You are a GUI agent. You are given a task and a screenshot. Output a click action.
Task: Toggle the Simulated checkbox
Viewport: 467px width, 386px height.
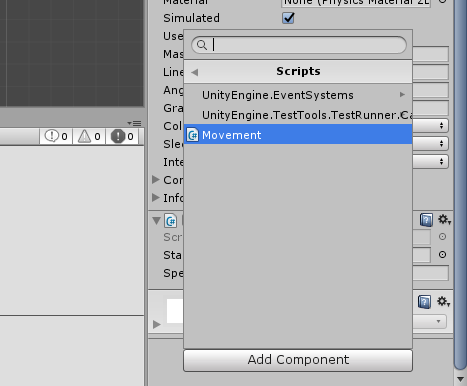pyautogui.click(x=288, y=18)
